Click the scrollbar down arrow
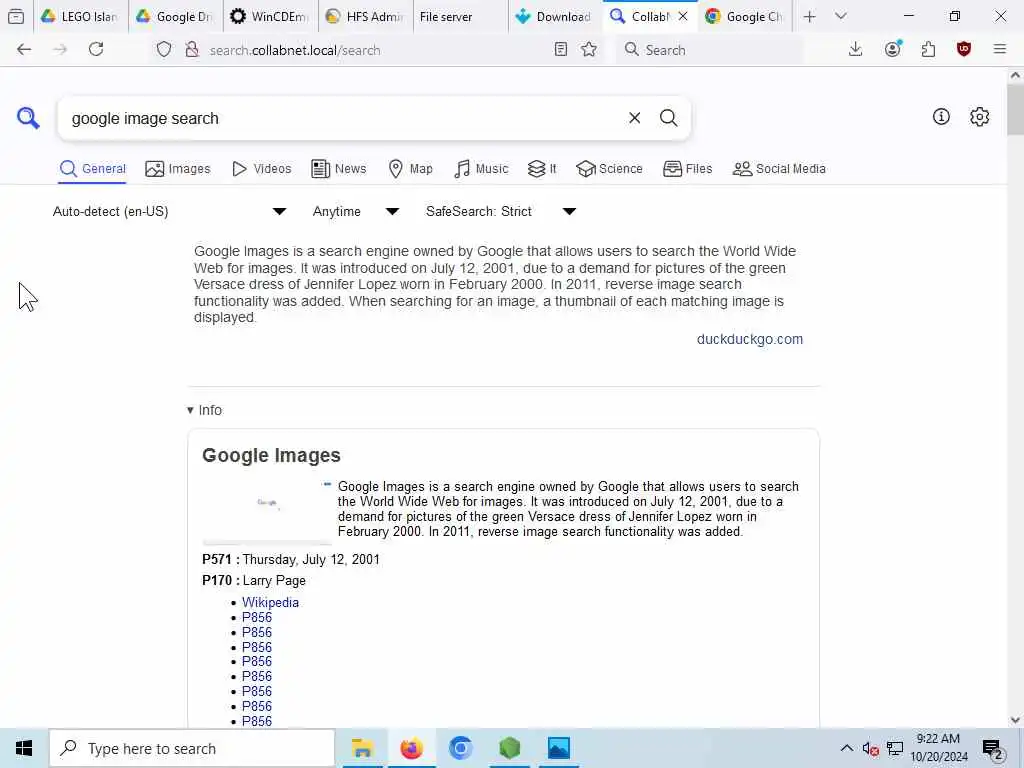This screenshot has height=768, width=1024. click(1015, 720)
